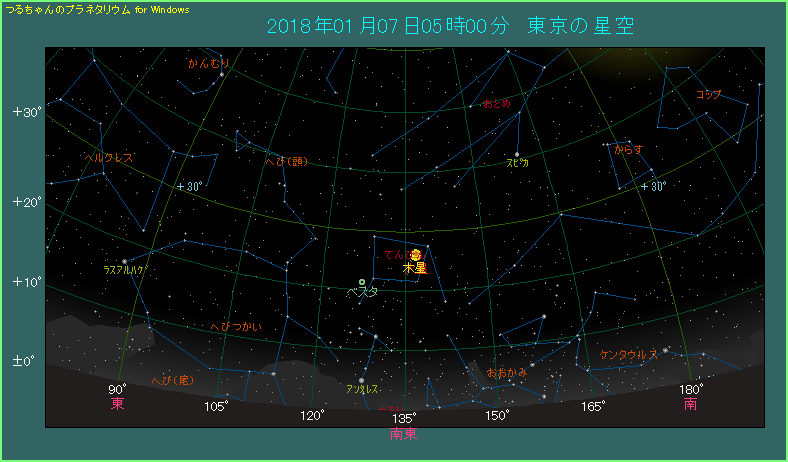Select the Antares star dot
Image resolution: width=788 pixels, height=462 pixels.
361,380
